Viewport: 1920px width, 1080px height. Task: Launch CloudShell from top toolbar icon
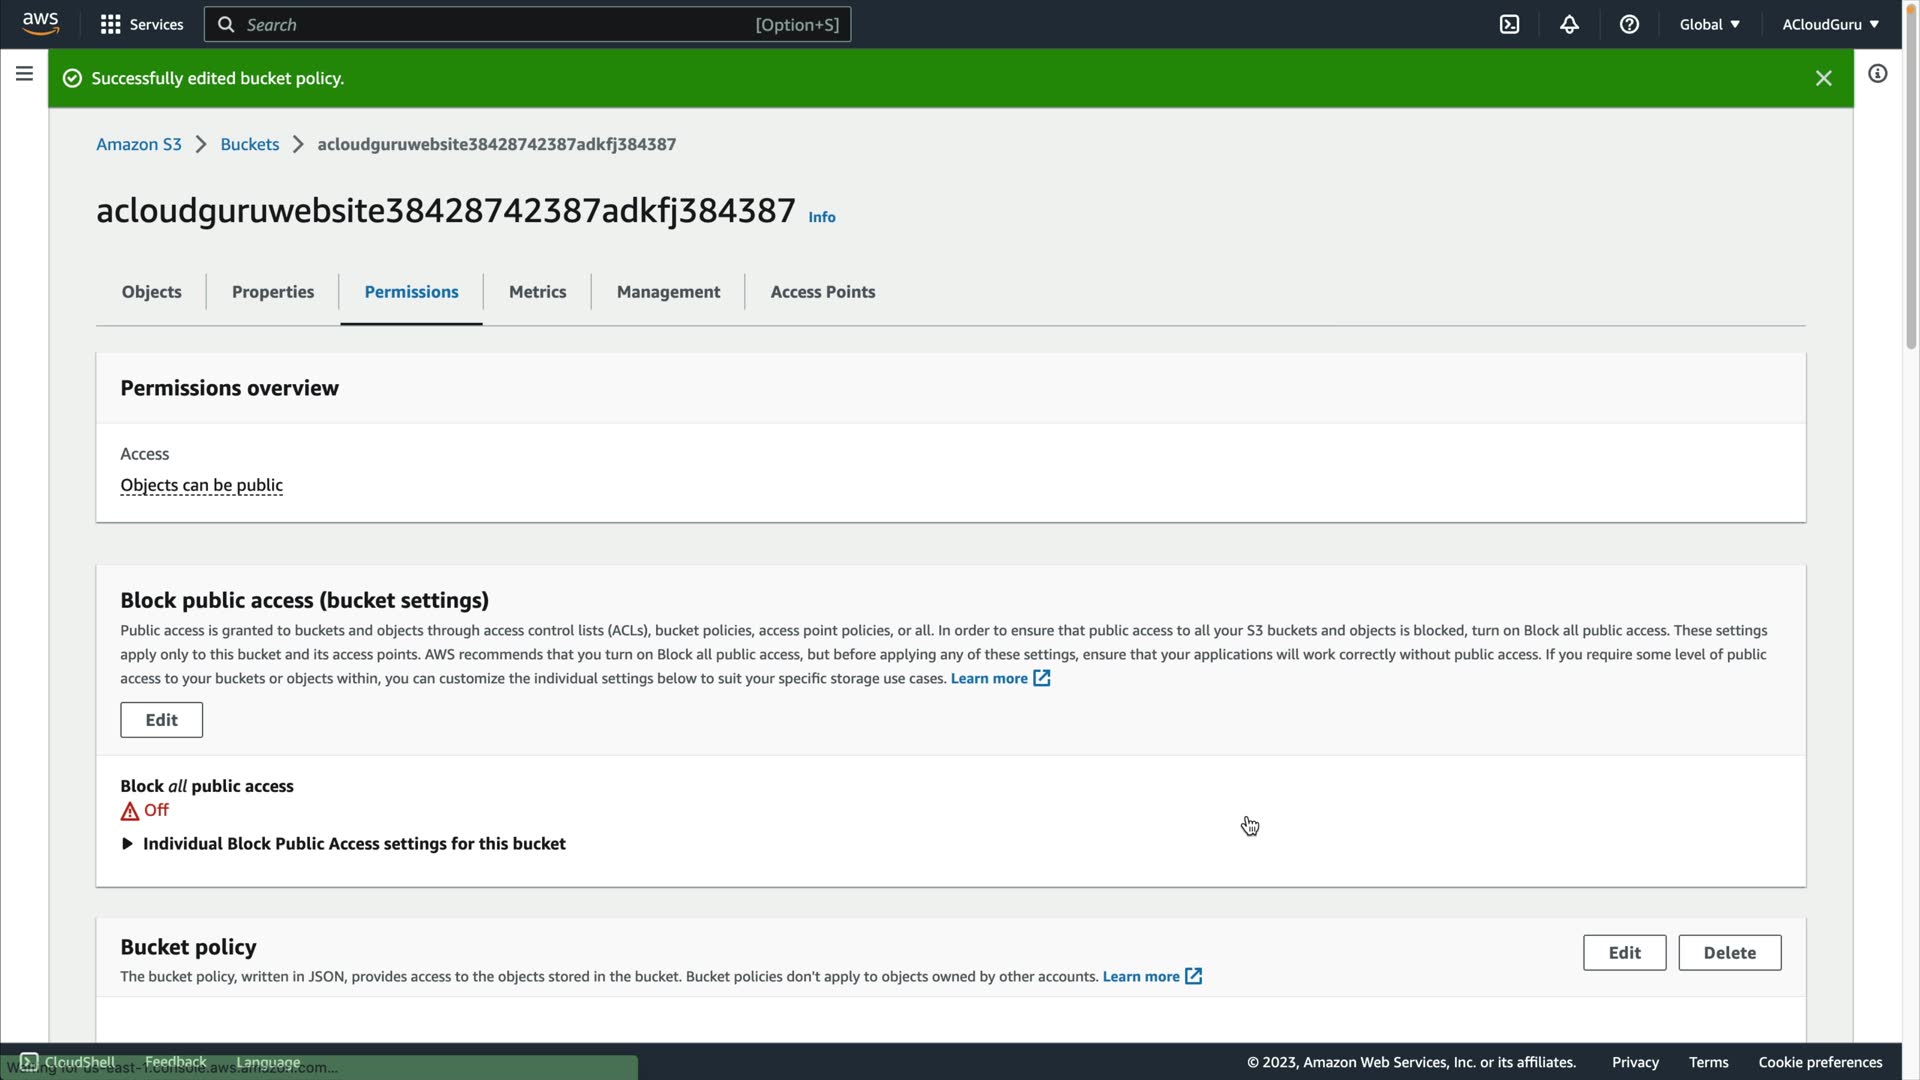tap(1509, 24)
